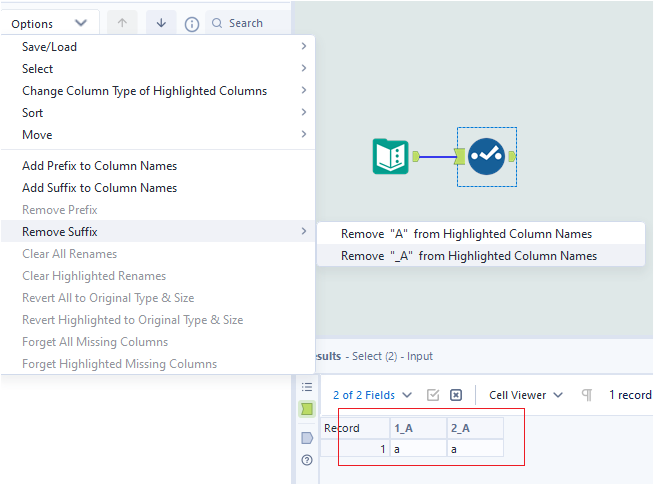
Task: Open Change Column Type of Highlighted Columns
Action: click(158, 91)
